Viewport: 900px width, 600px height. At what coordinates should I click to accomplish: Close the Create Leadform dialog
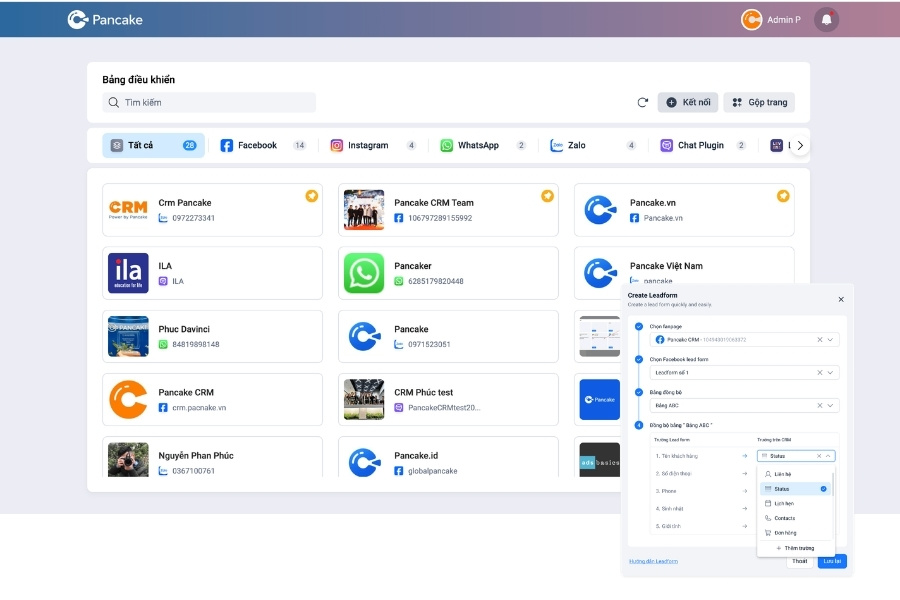pos(841,299)
